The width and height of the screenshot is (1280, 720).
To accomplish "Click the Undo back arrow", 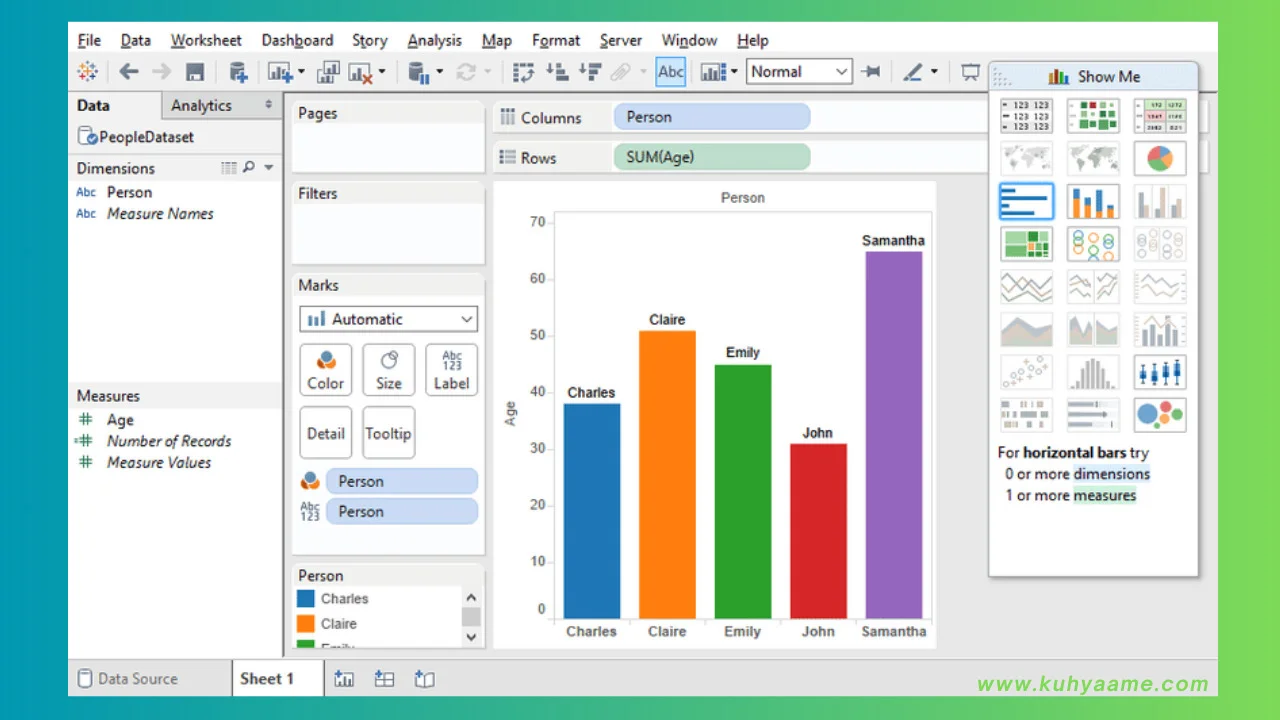I will tap(128, 72).
